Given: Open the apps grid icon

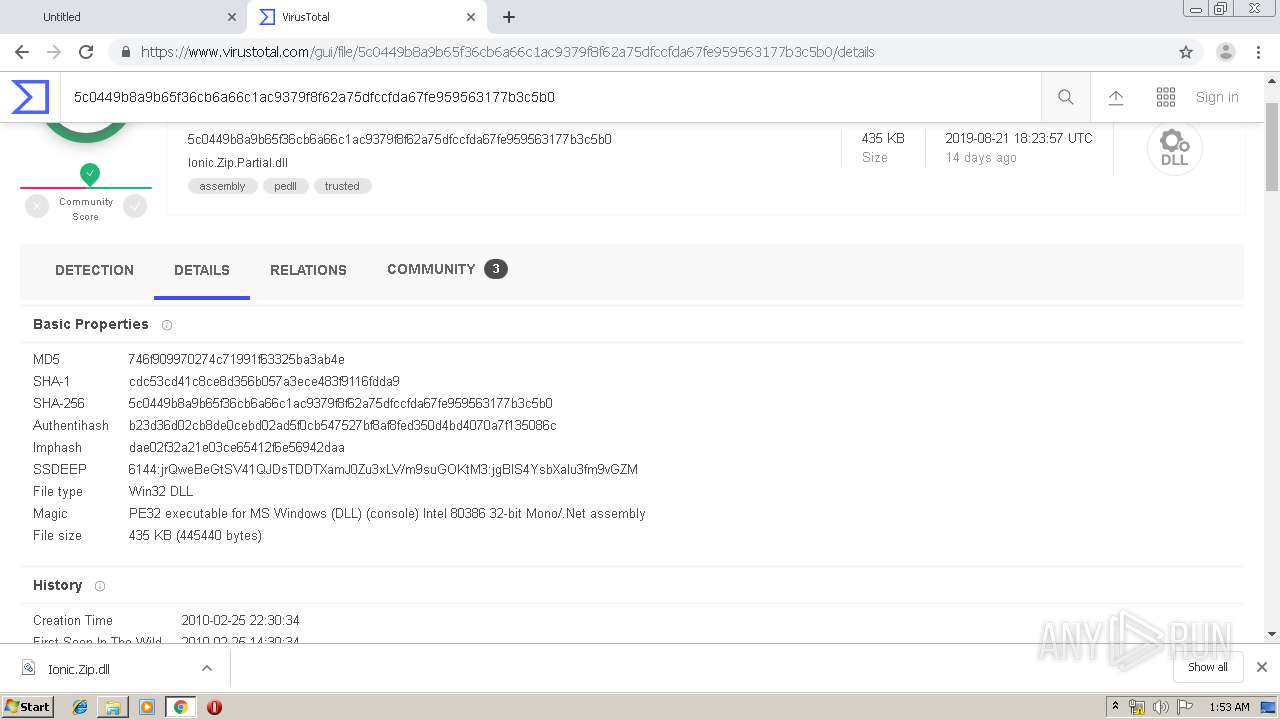Looking at the screenshot, I should [x=1166, y=97].
